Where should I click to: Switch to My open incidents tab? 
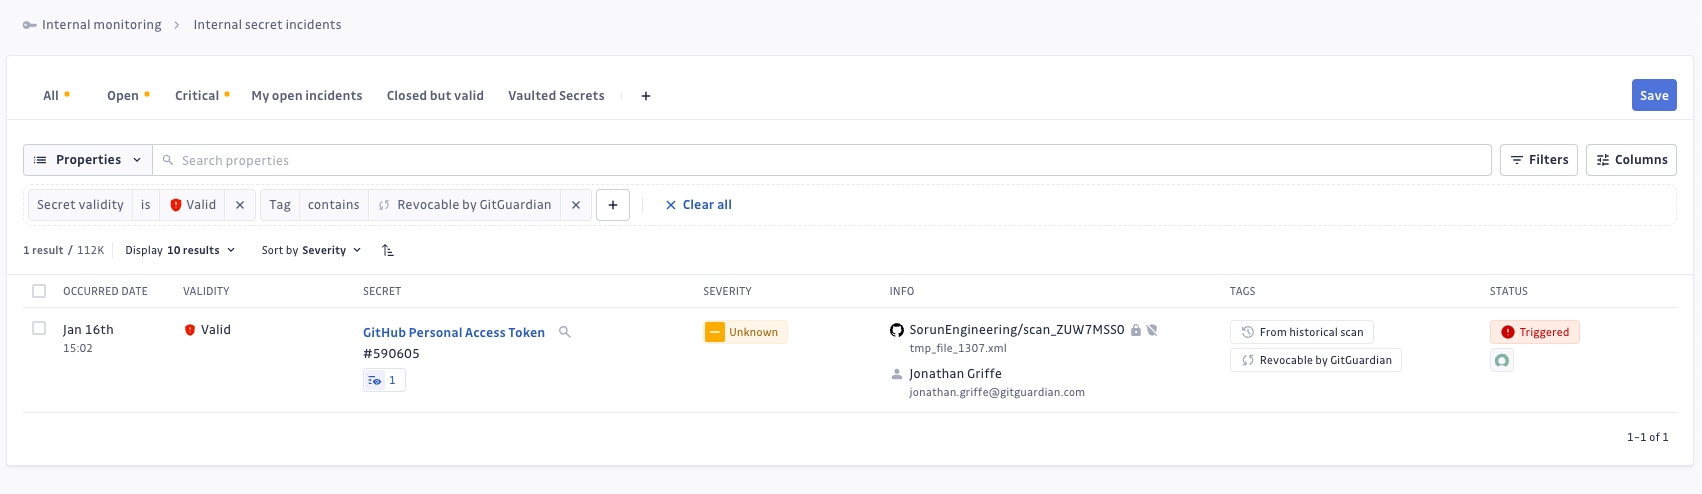click(x=307, y=96)
